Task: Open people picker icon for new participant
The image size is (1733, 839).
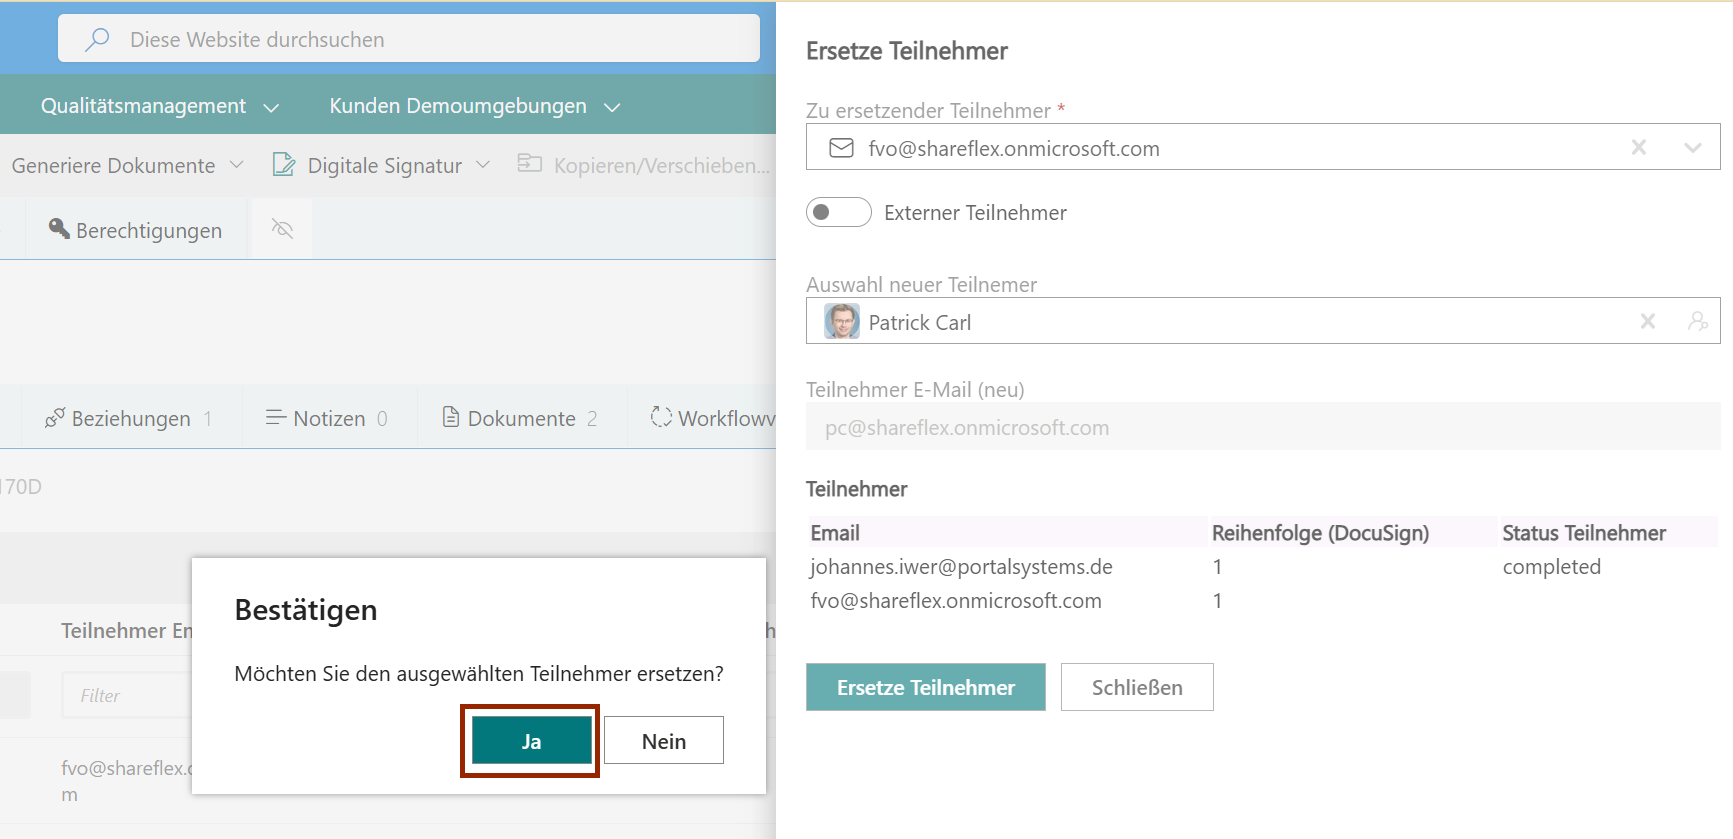Action: tap(1697, 322)
